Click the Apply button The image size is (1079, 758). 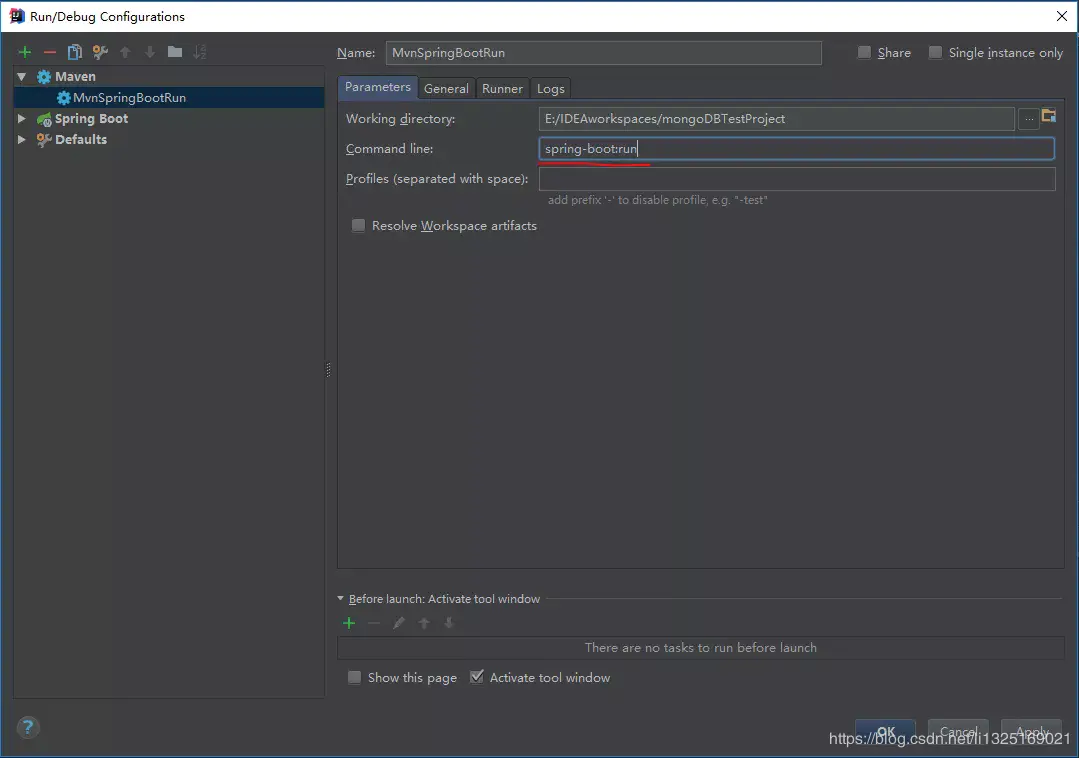[1032, 732]
